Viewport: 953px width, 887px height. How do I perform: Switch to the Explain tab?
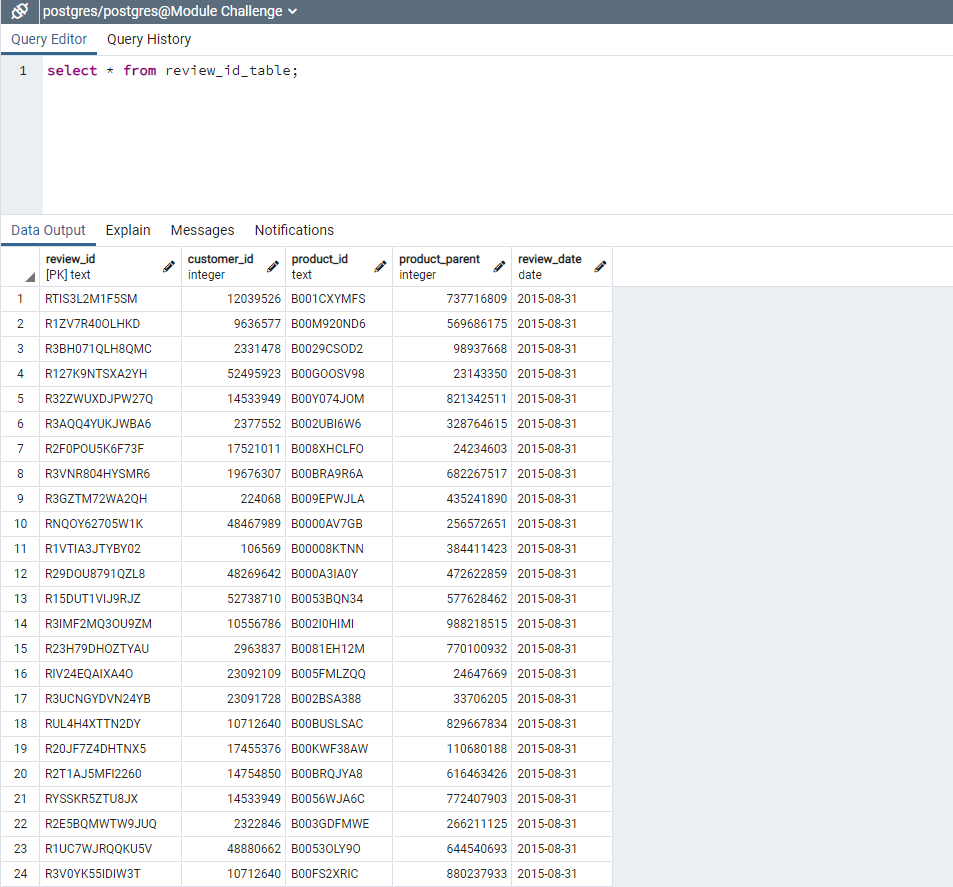click(128, 230)
